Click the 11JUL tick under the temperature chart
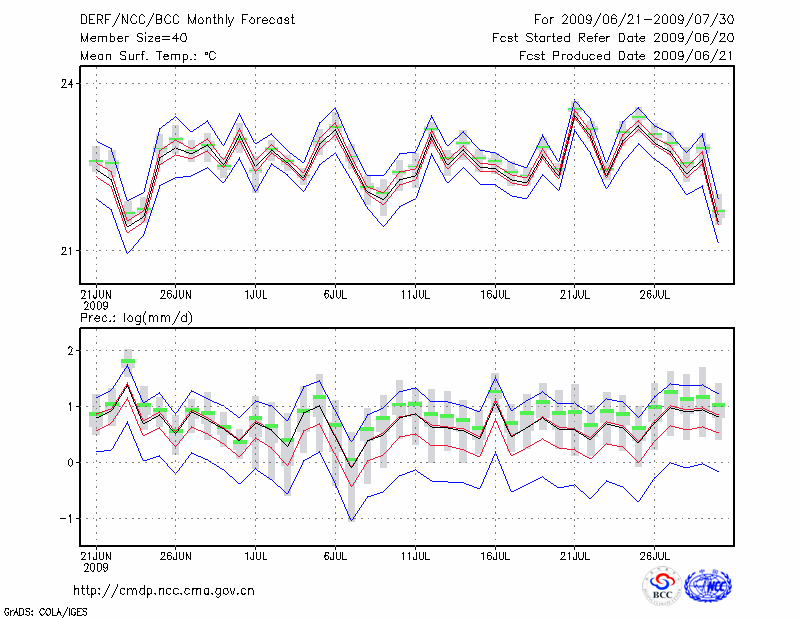Screen dimensions: 800x618 (415, 295)
